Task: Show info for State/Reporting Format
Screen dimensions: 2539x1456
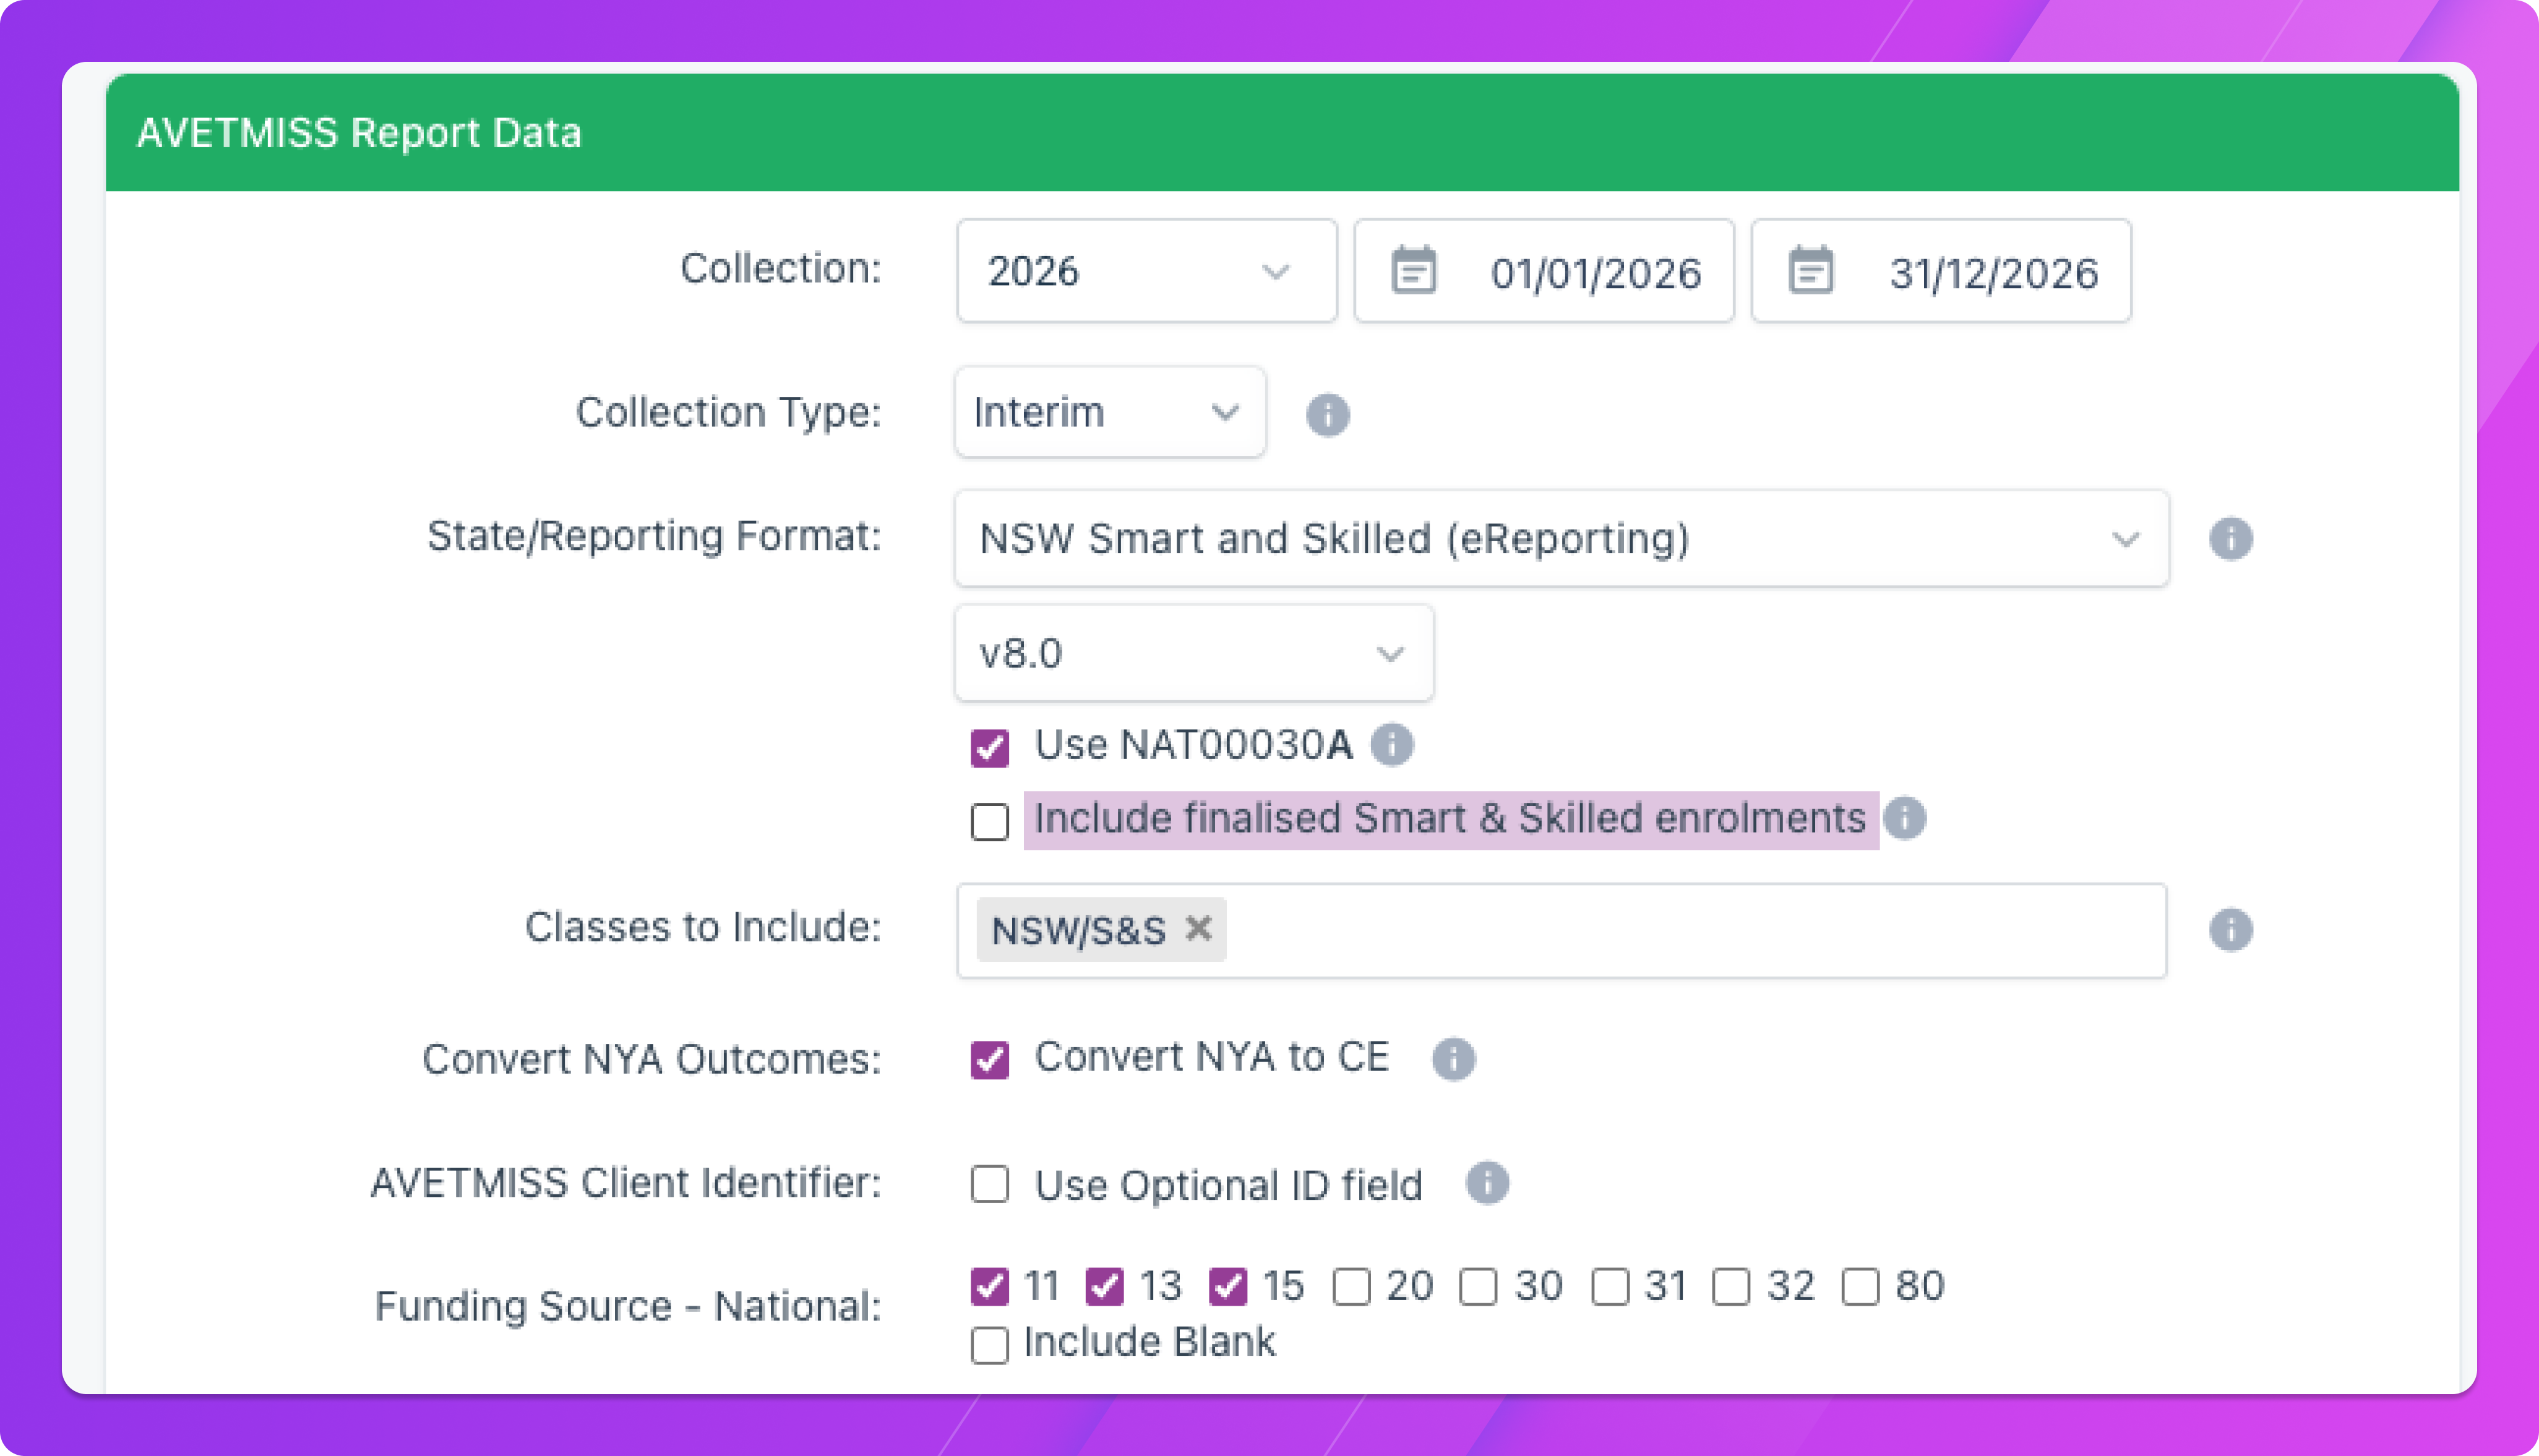Action: 2230,538
